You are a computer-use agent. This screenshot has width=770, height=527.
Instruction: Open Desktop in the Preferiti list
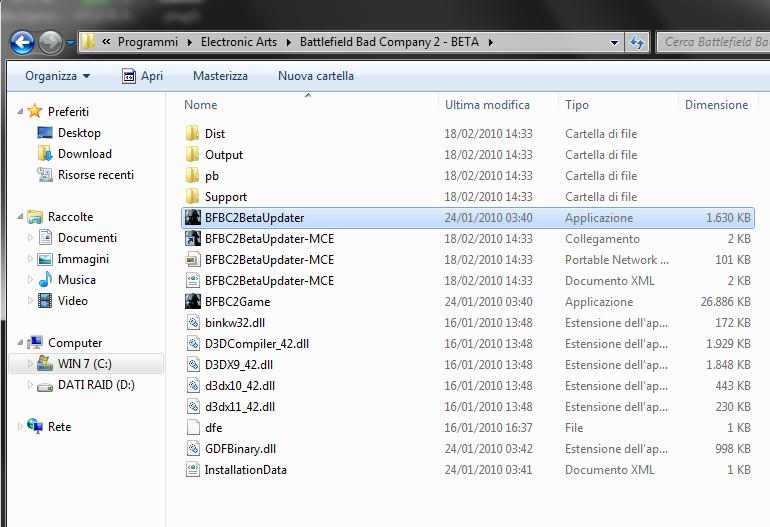coord(79,133)
